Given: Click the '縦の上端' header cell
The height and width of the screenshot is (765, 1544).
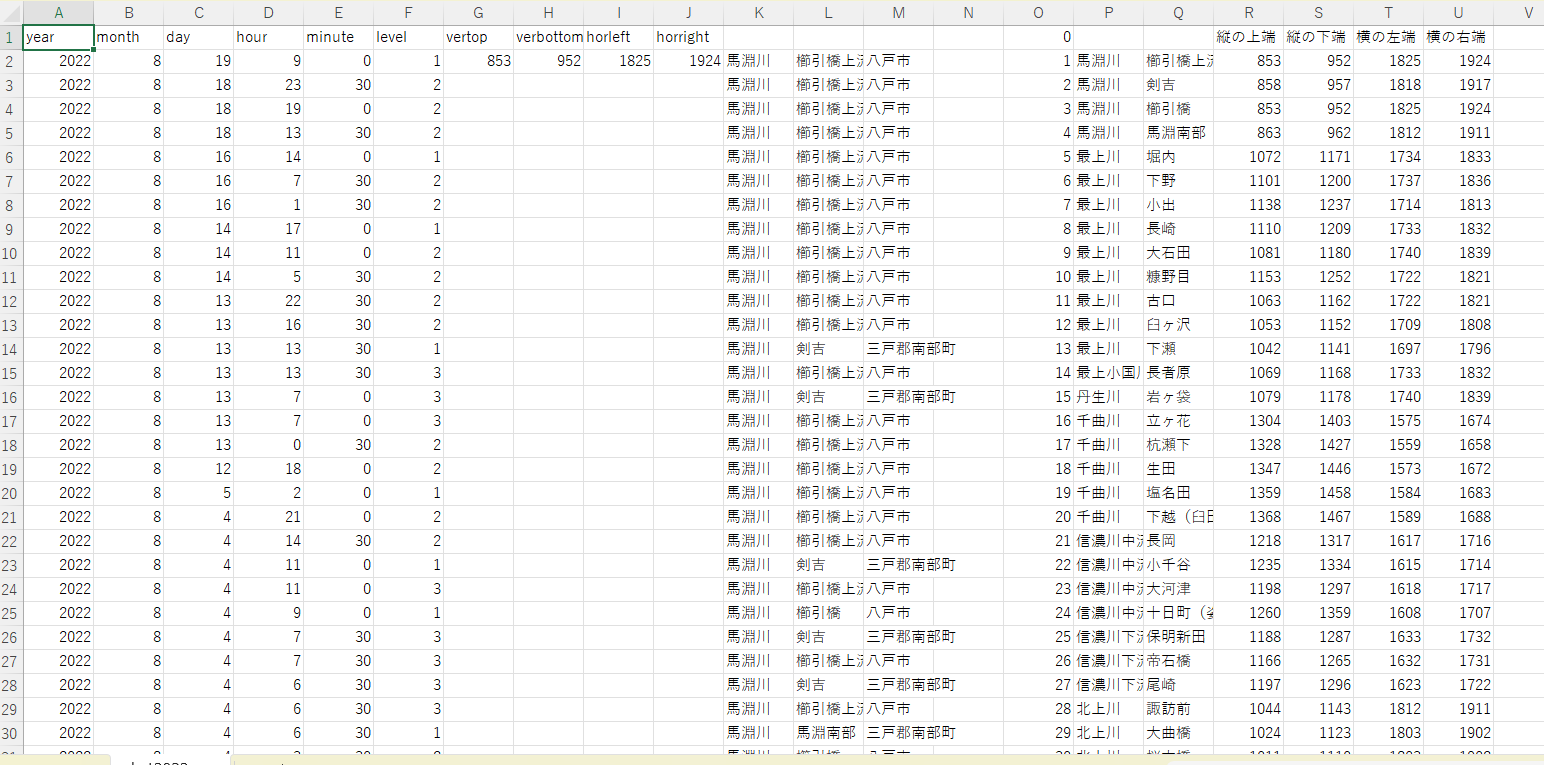Looking at the screenshot, I should click(x=1248, y=37).
